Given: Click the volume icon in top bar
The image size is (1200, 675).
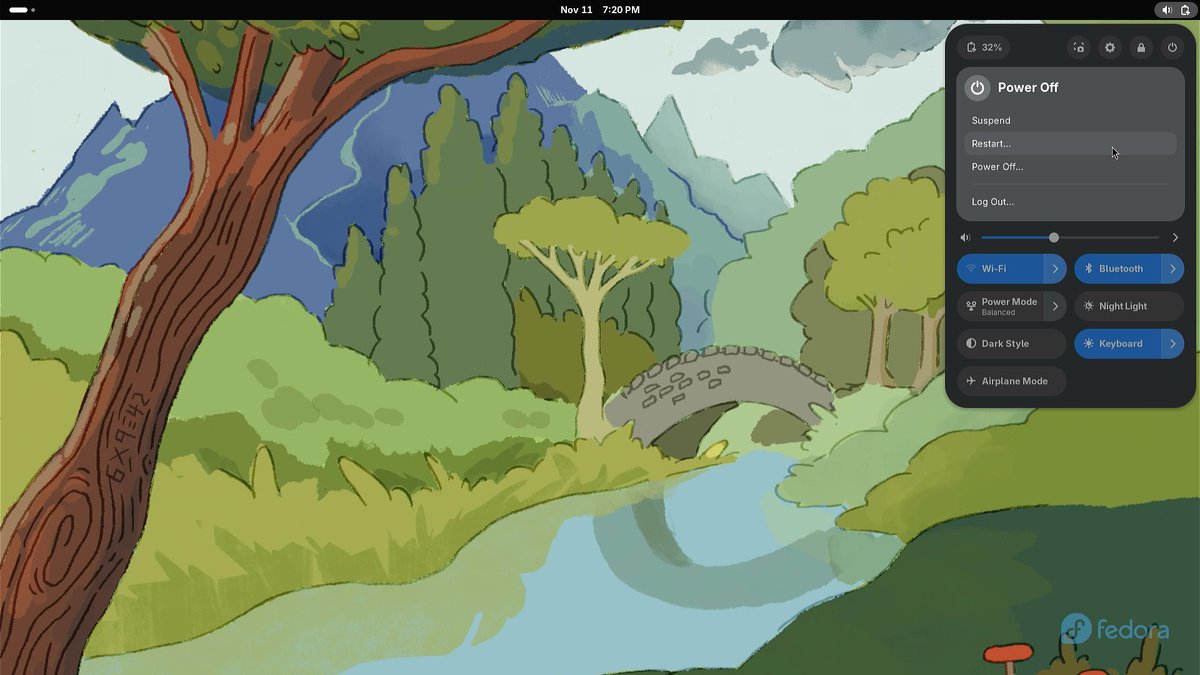Looking at the screenshot, I should [x=1166, y=10].
